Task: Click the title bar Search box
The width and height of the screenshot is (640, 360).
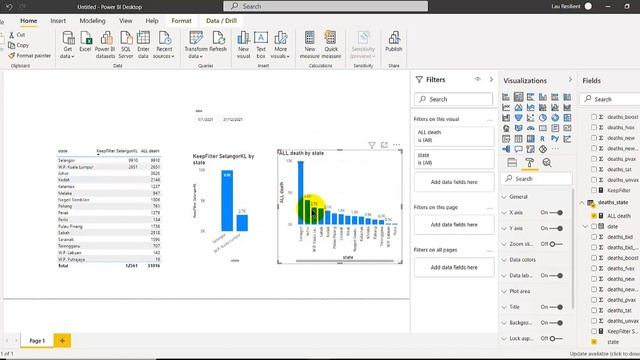Action: click(325, 6)
